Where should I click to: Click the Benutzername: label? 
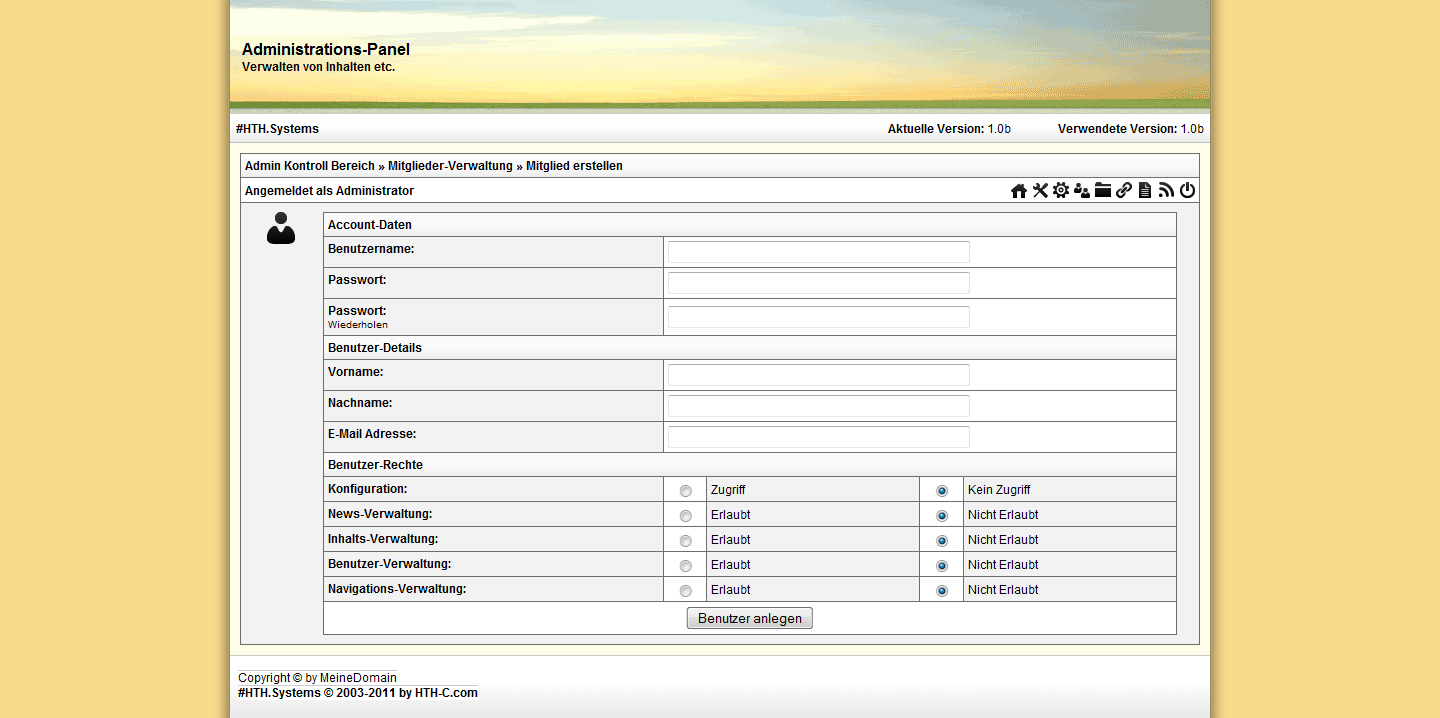371,248
